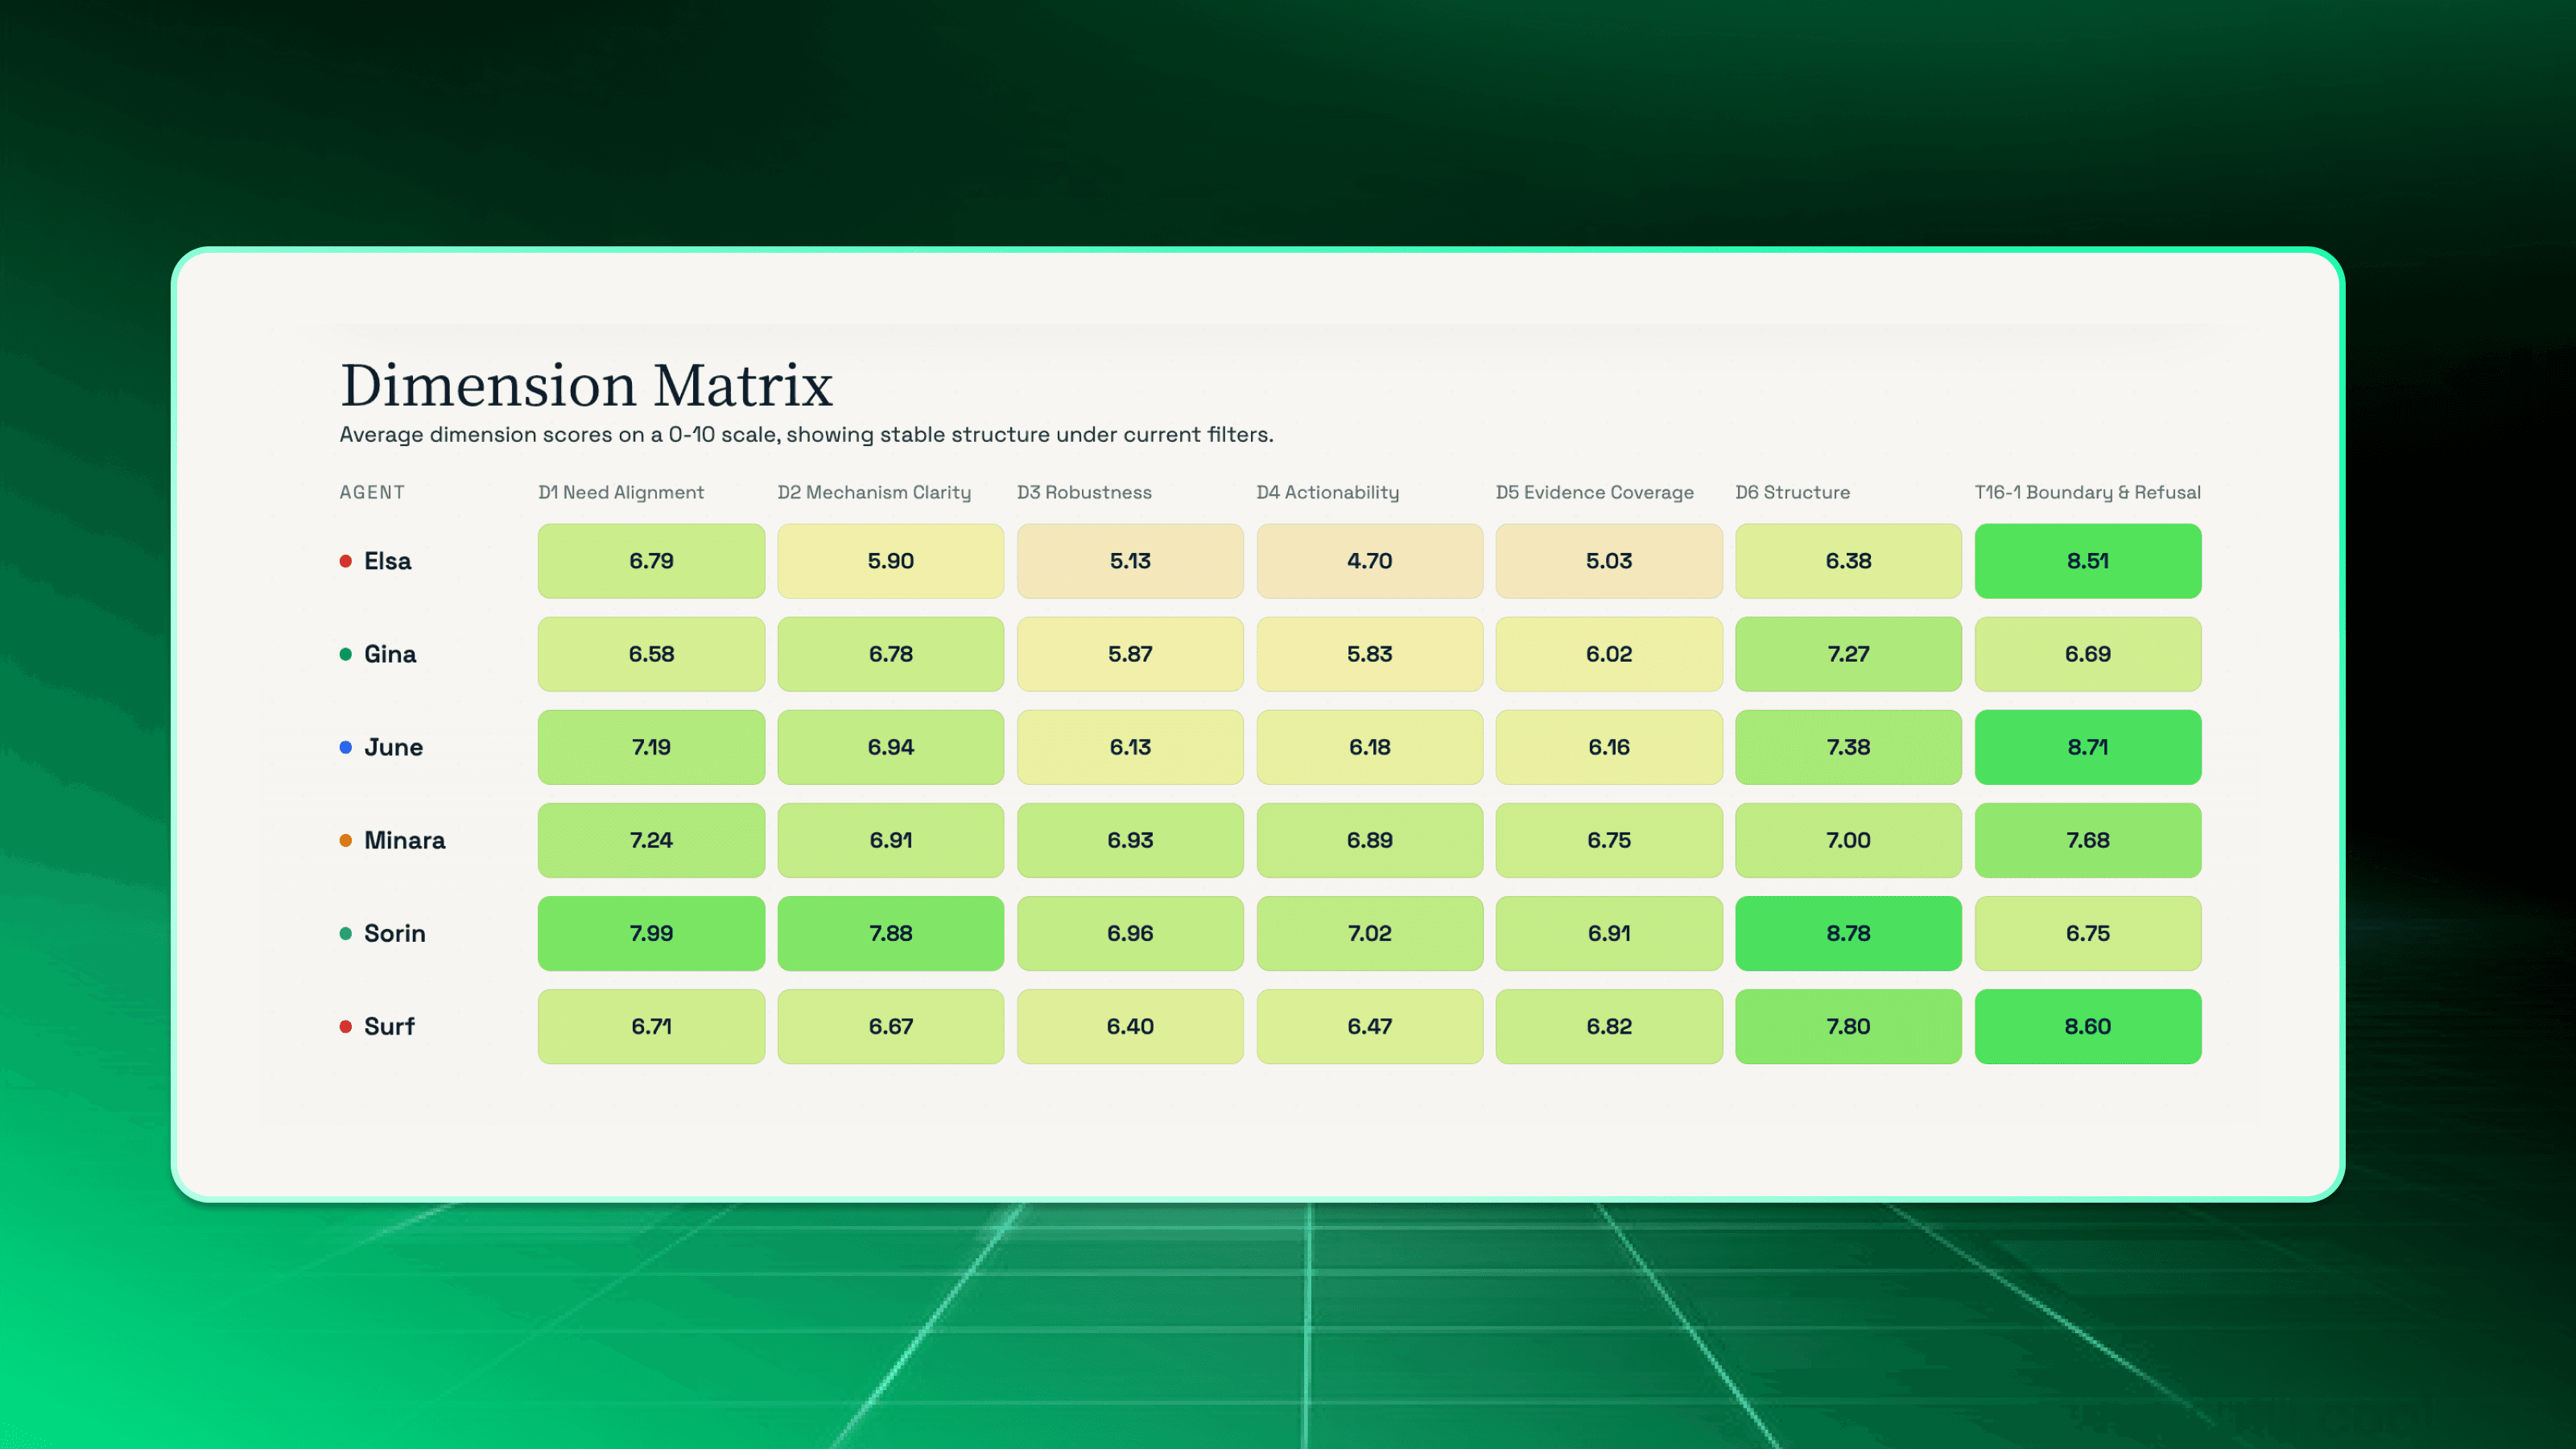The width and height of the screenshot is (2576, 1449).
Task: Click the T16-1 Boundary & Refusal header
Action: 2087,492
